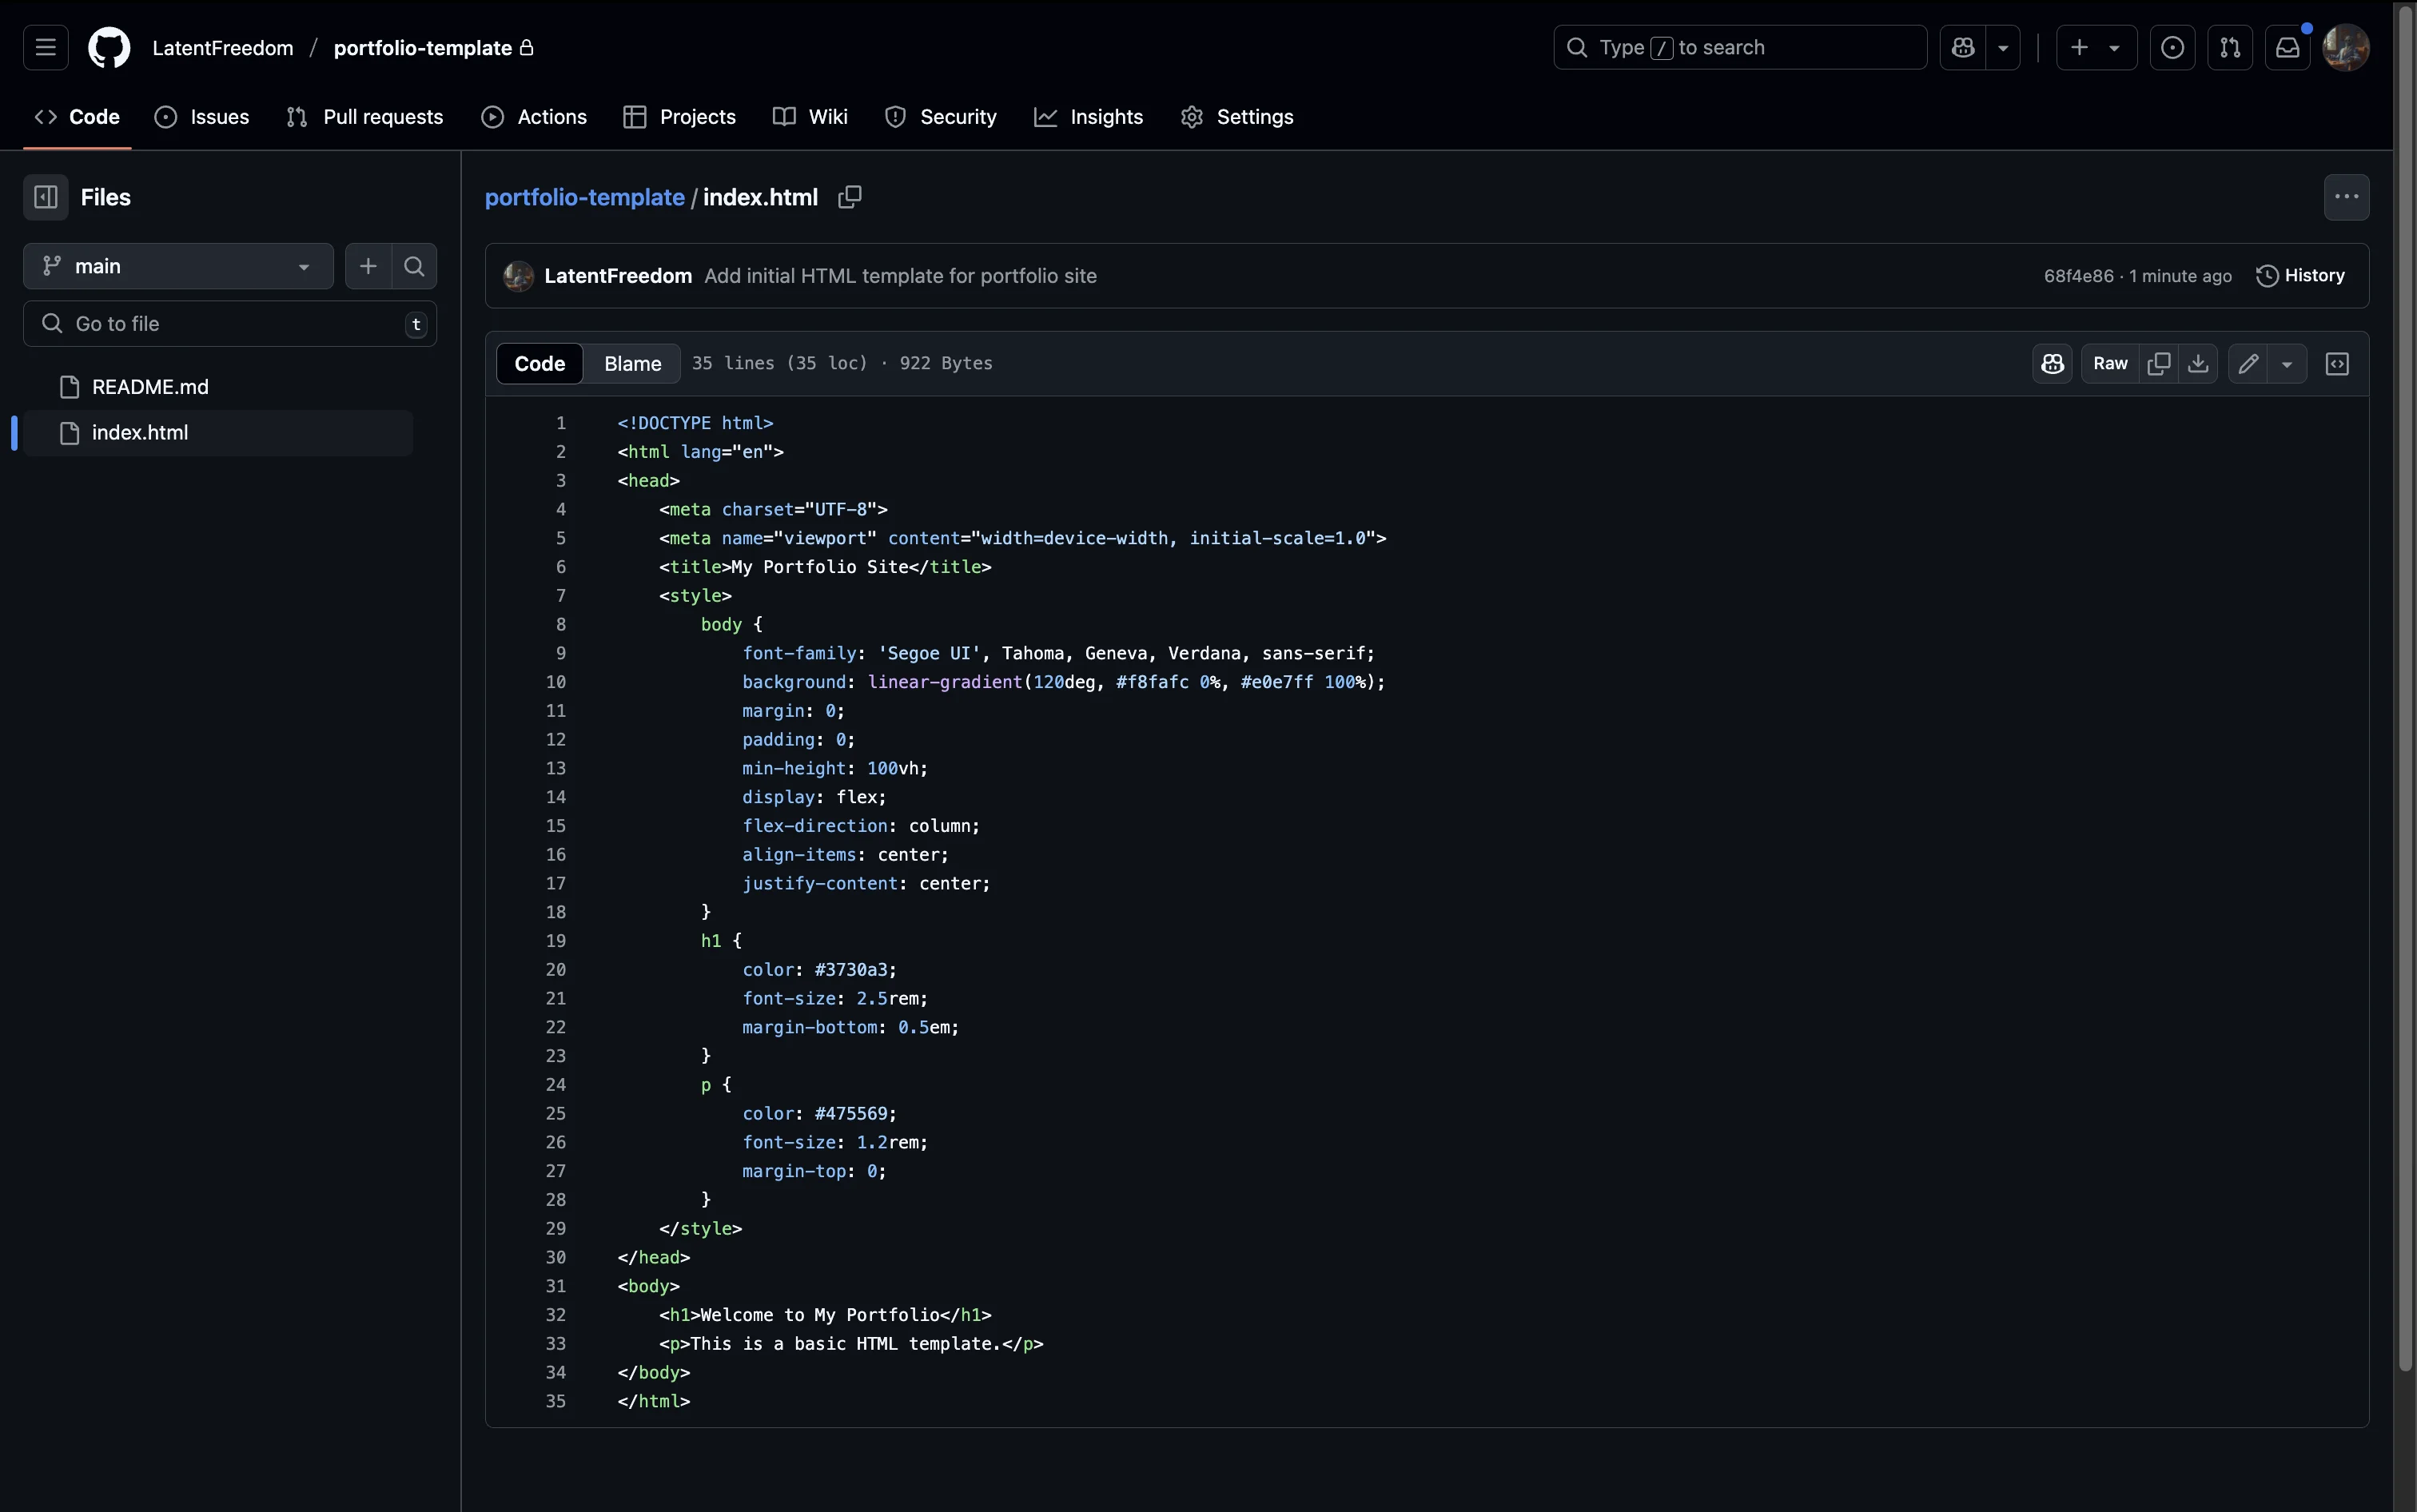Open the file options ellipsis menu

pos(2344,197)
